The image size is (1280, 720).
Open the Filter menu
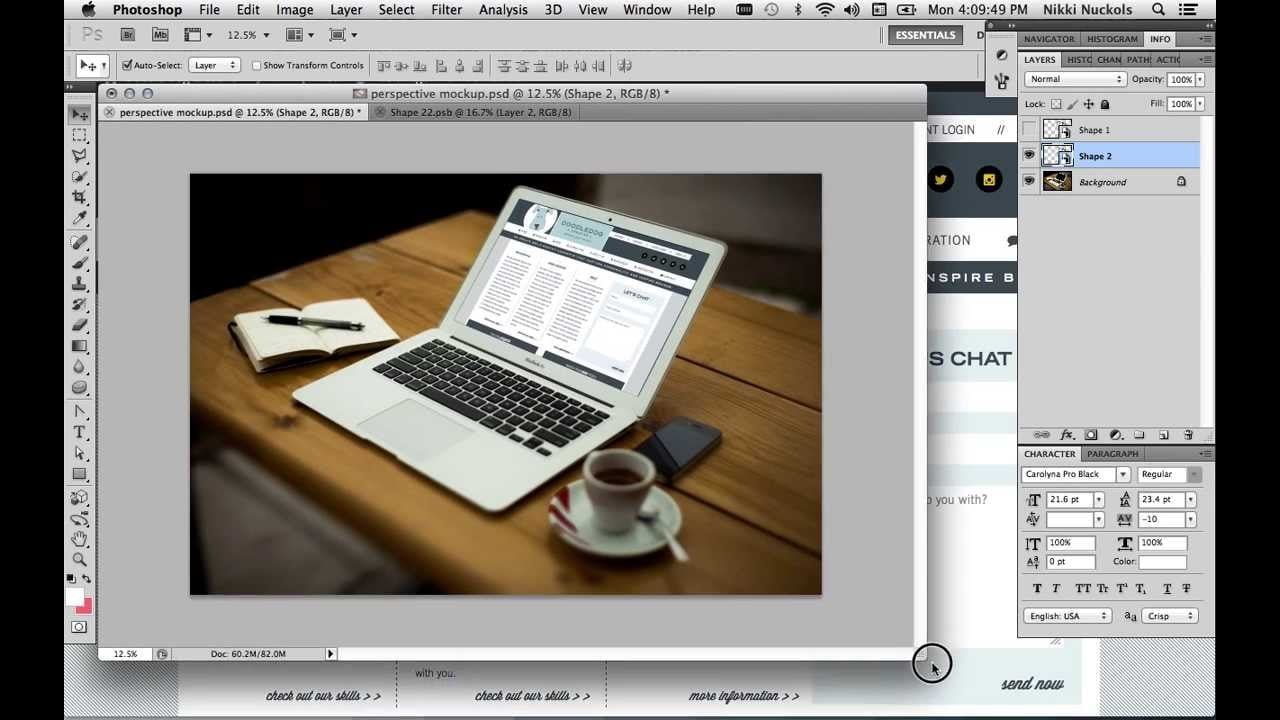tap(446, 10)
